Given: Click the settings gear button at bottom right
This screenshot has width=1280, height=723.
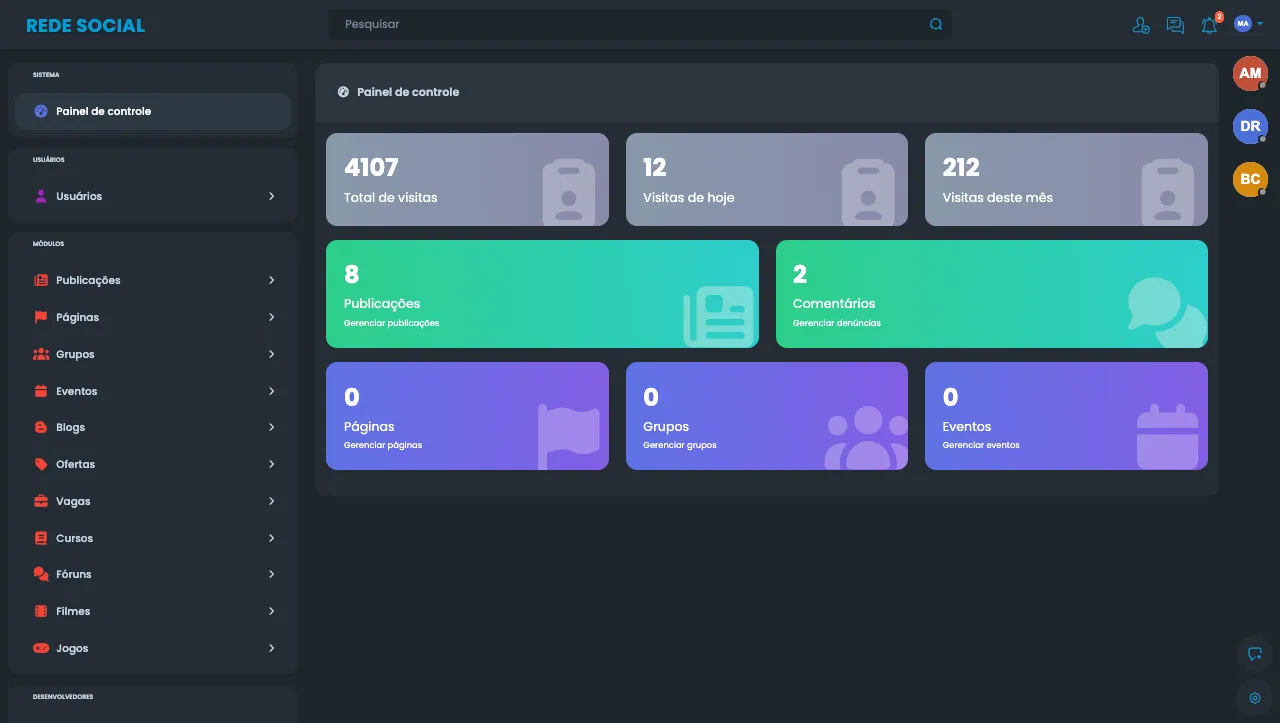Looking at the screenshot, I should tap(1255, 698).
